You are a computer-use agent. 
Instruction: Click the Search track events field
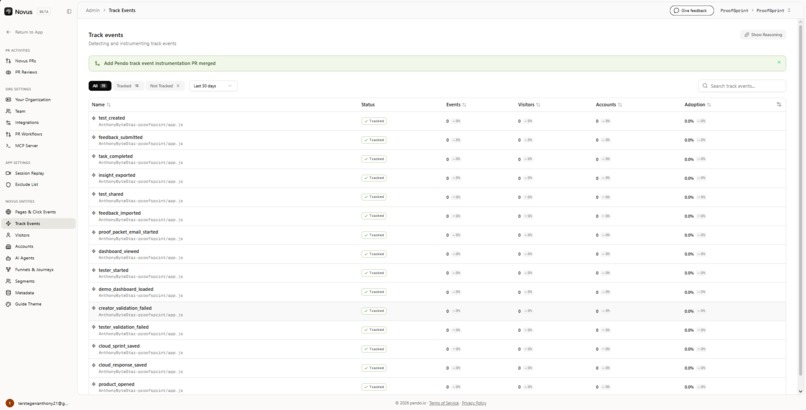pyautogui.click(x=742, y=86)
